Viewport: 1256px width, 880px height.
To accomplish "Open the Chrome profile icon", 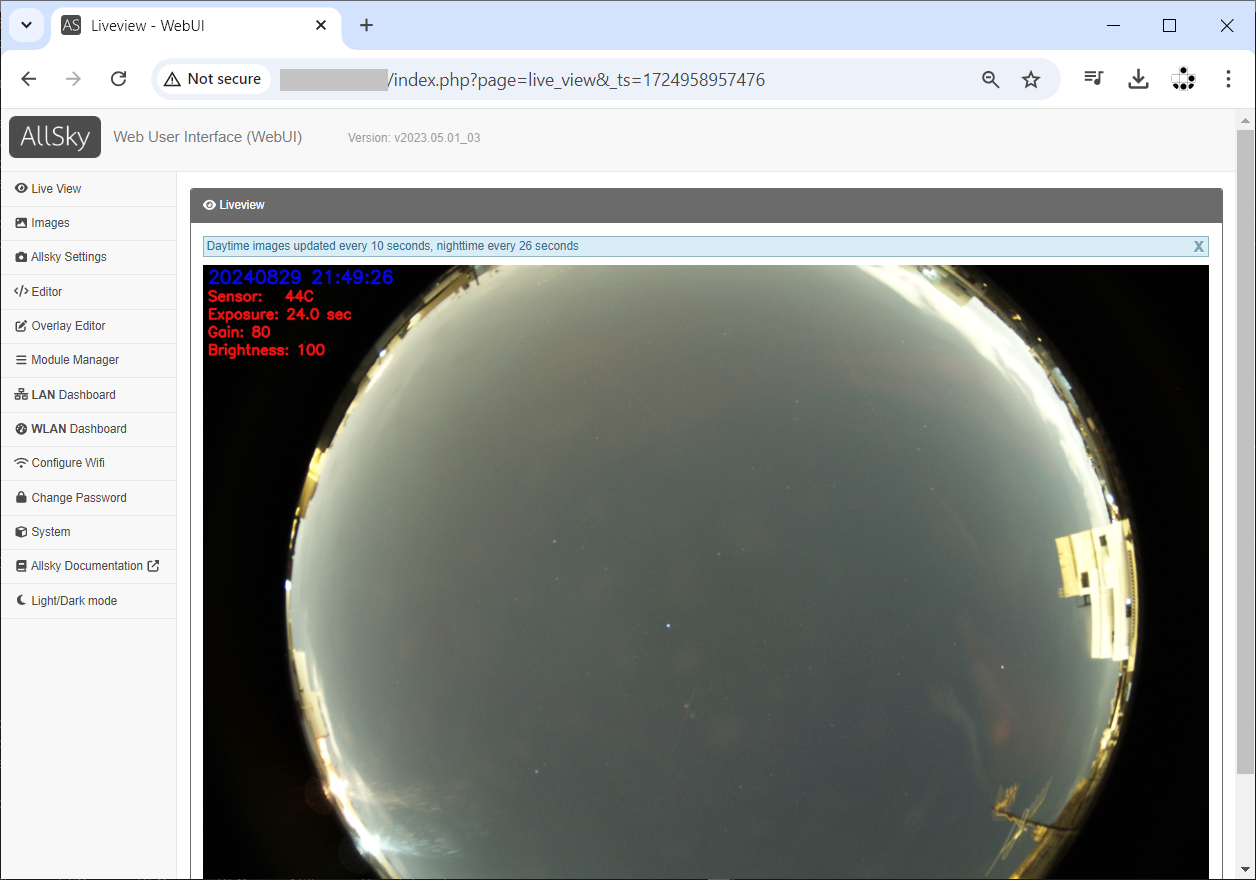I will [x=1183, y=79].
